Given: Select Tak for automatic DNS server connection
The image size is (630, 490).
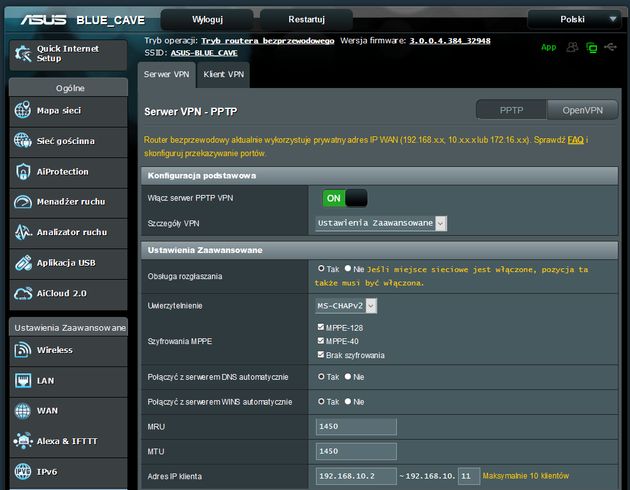Looking at the screenshot, I should coord(321,376).
